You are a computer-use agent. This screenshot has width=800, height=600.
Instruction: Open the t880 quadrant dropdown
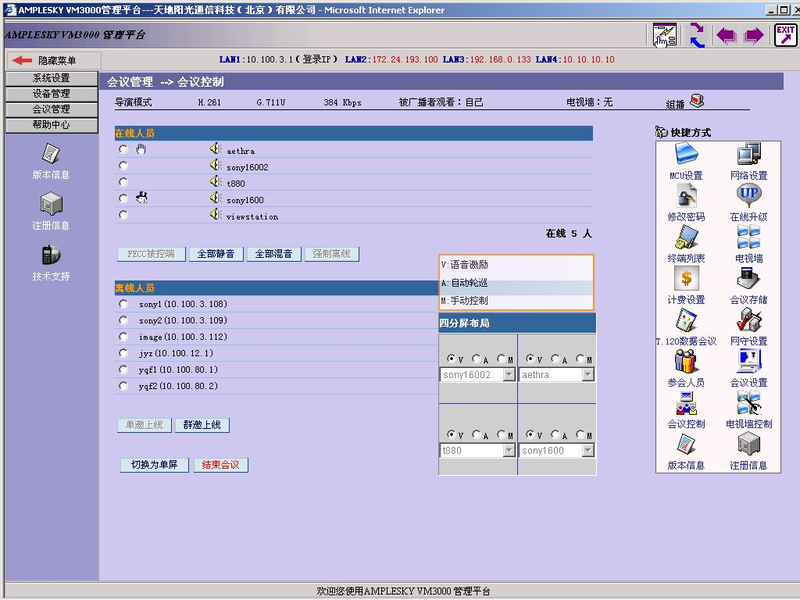tap(478, 451)
